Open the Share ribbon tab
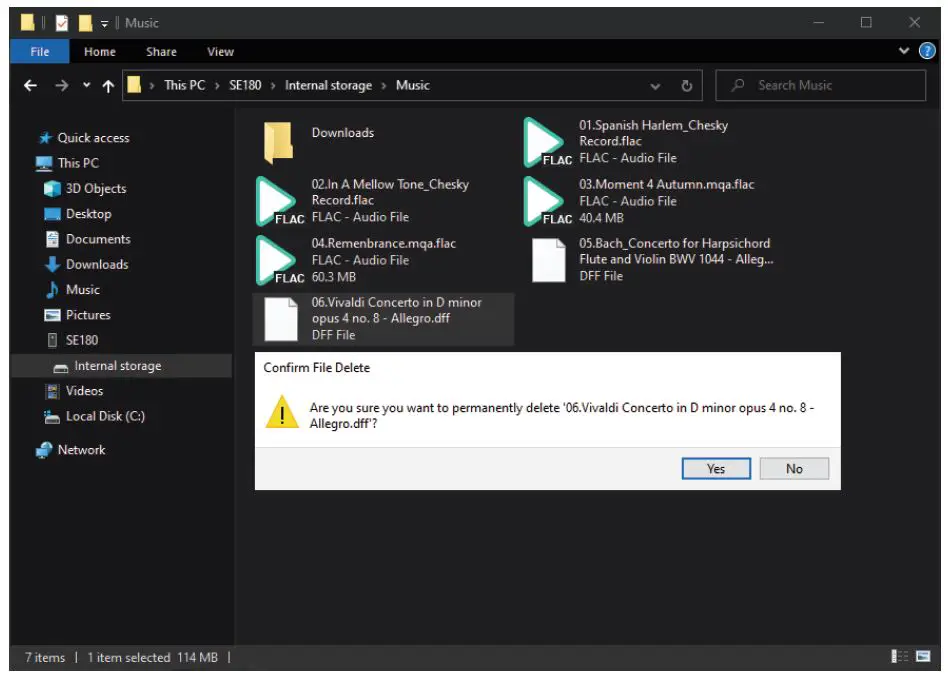The width and height of the screenshot is (948, 673). click(161, 52)
